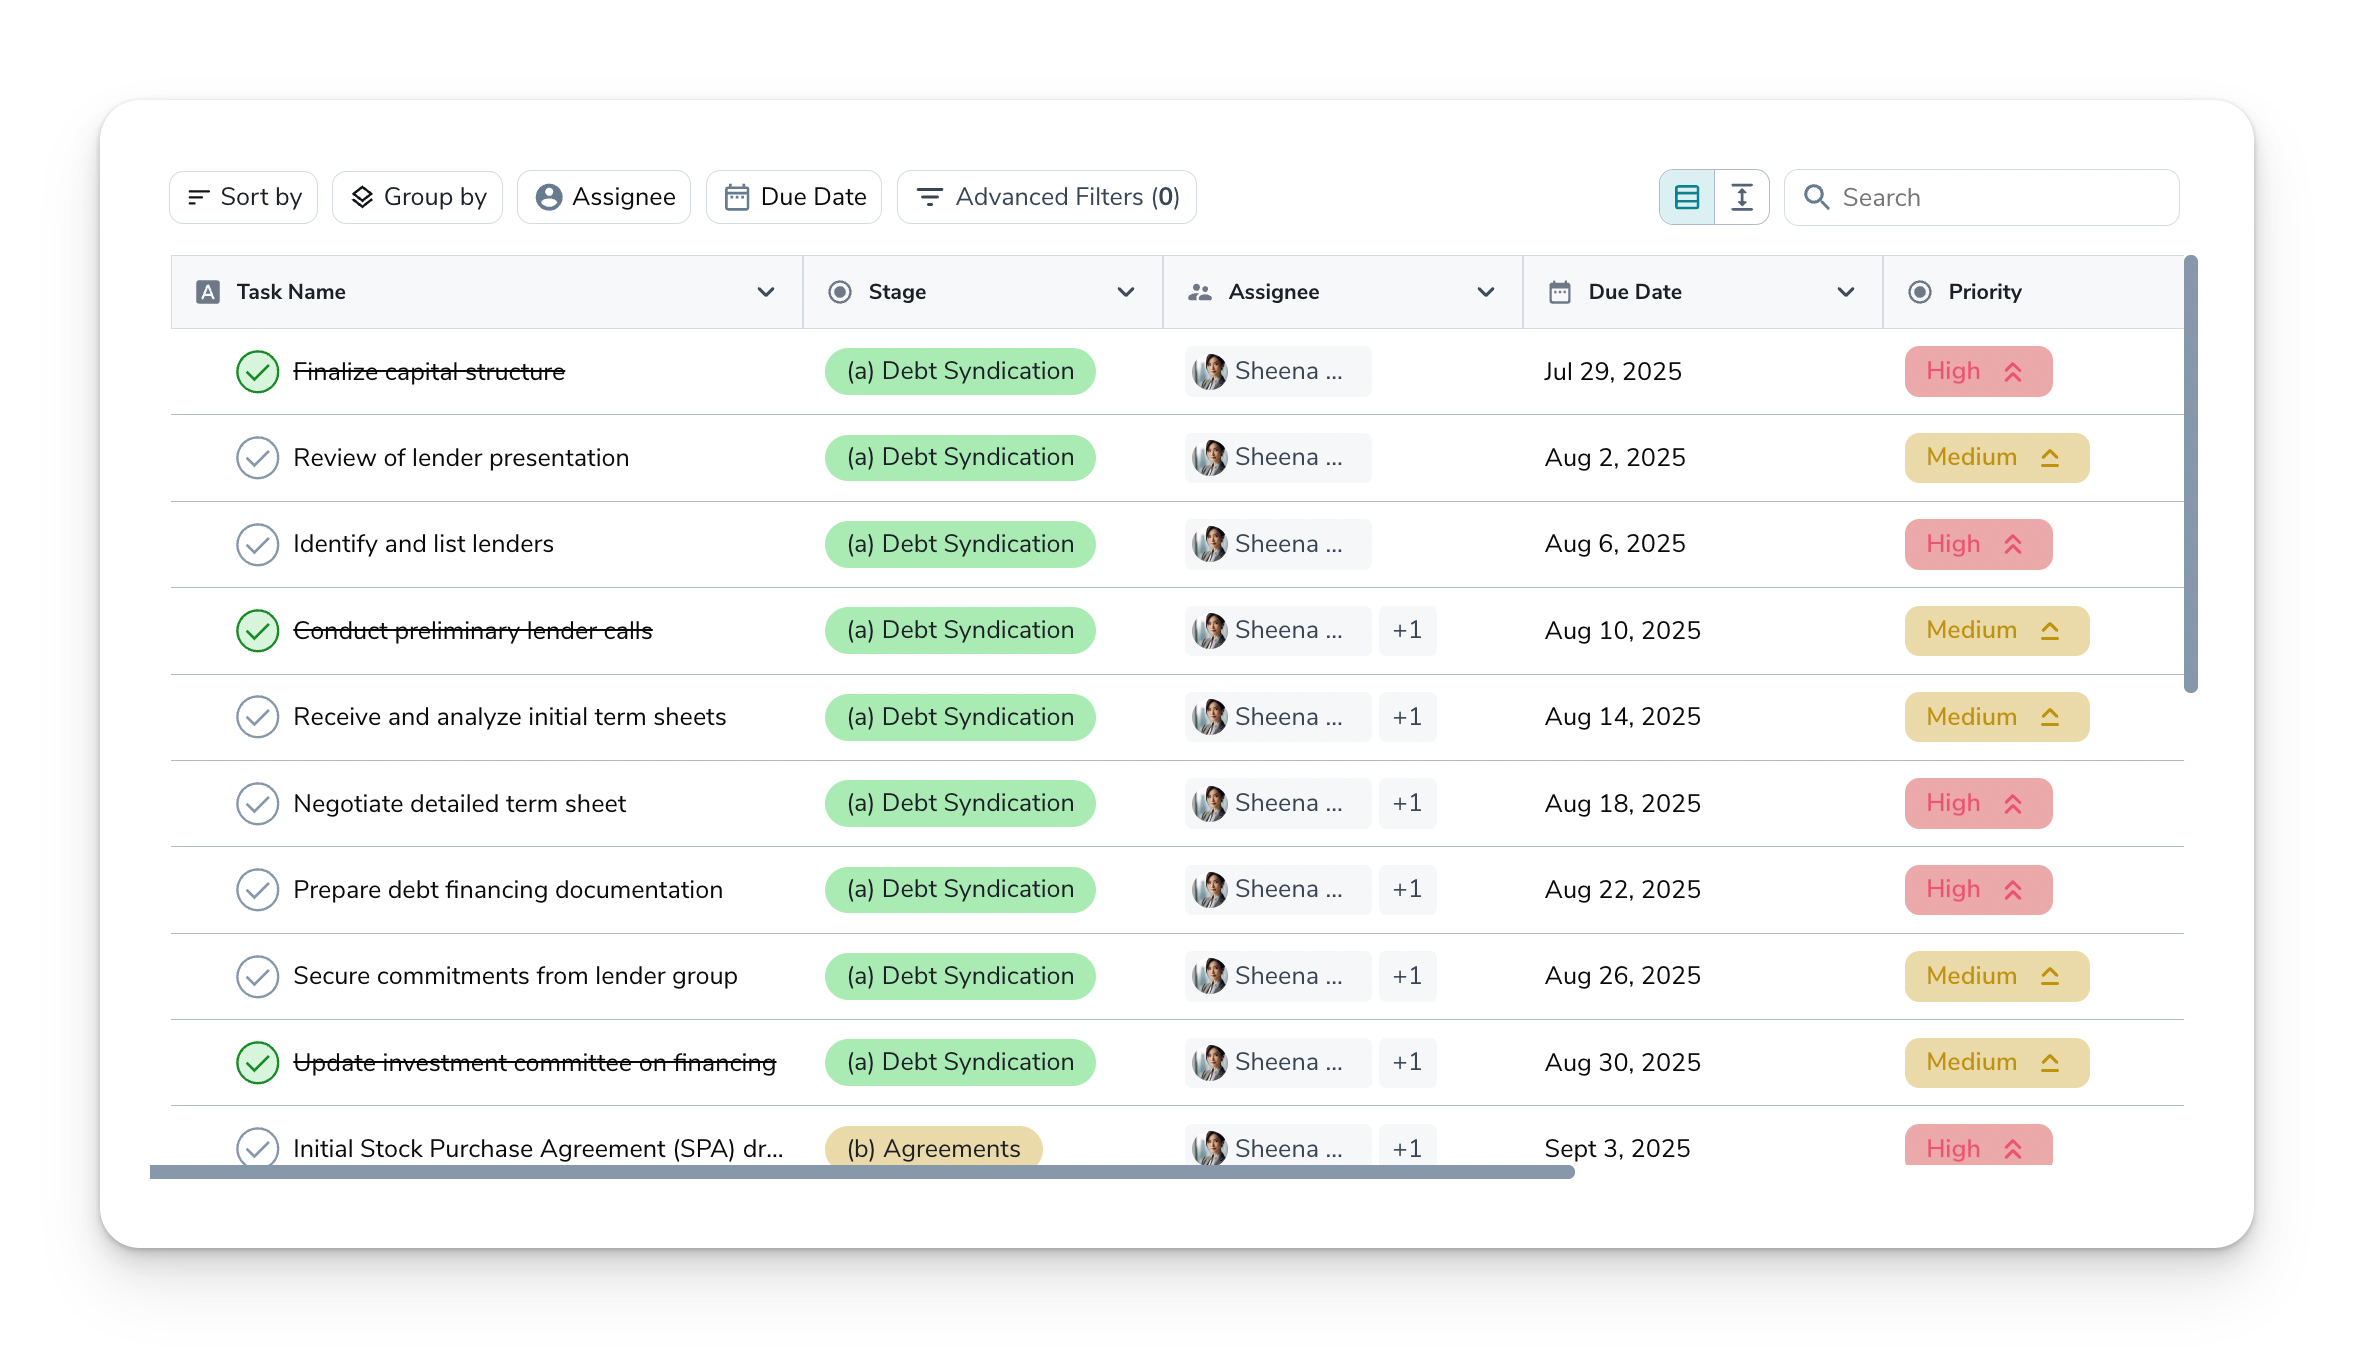Uncheck Finalize capital structure task
Image resolution: width=2354 pixels, height=1348 pixels.
pyautogui.click(x=257, y=372)
